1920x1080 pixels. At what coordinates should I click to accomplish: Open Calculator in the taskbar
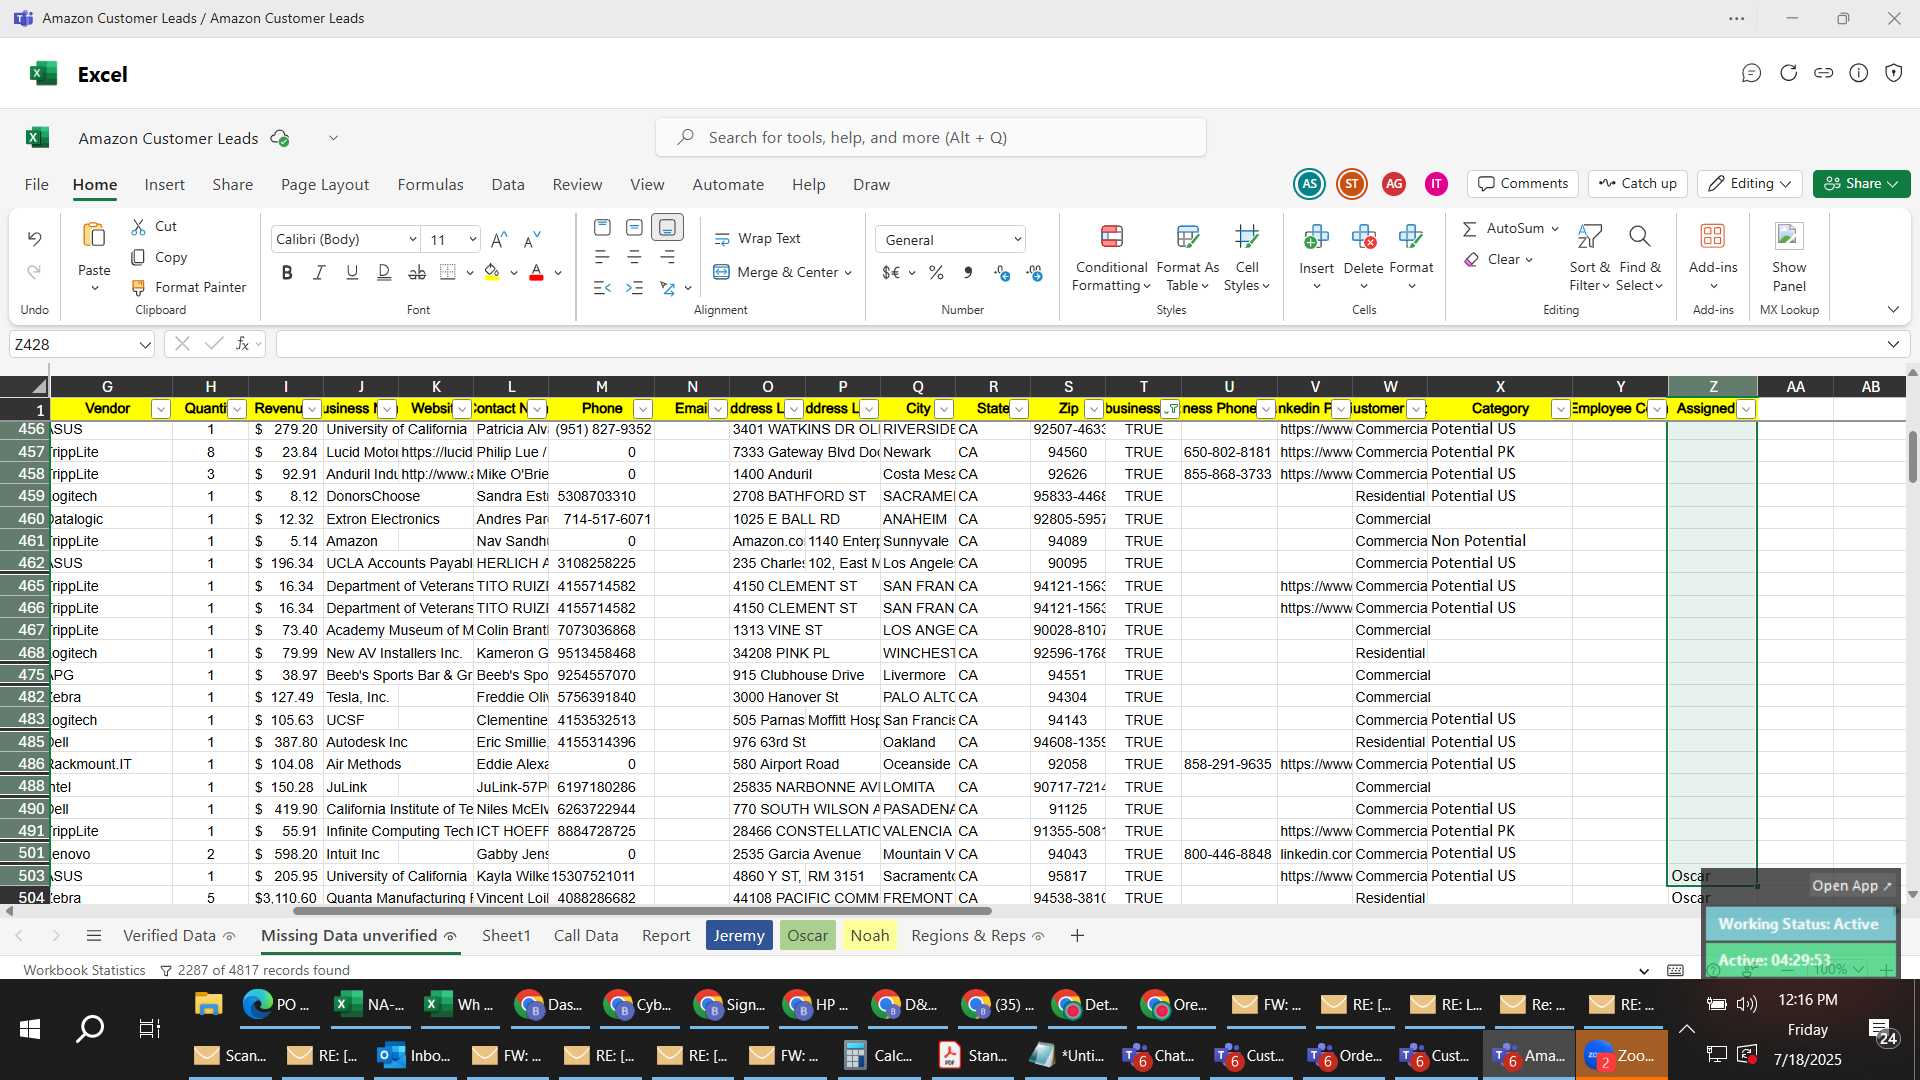point(878,1056)
